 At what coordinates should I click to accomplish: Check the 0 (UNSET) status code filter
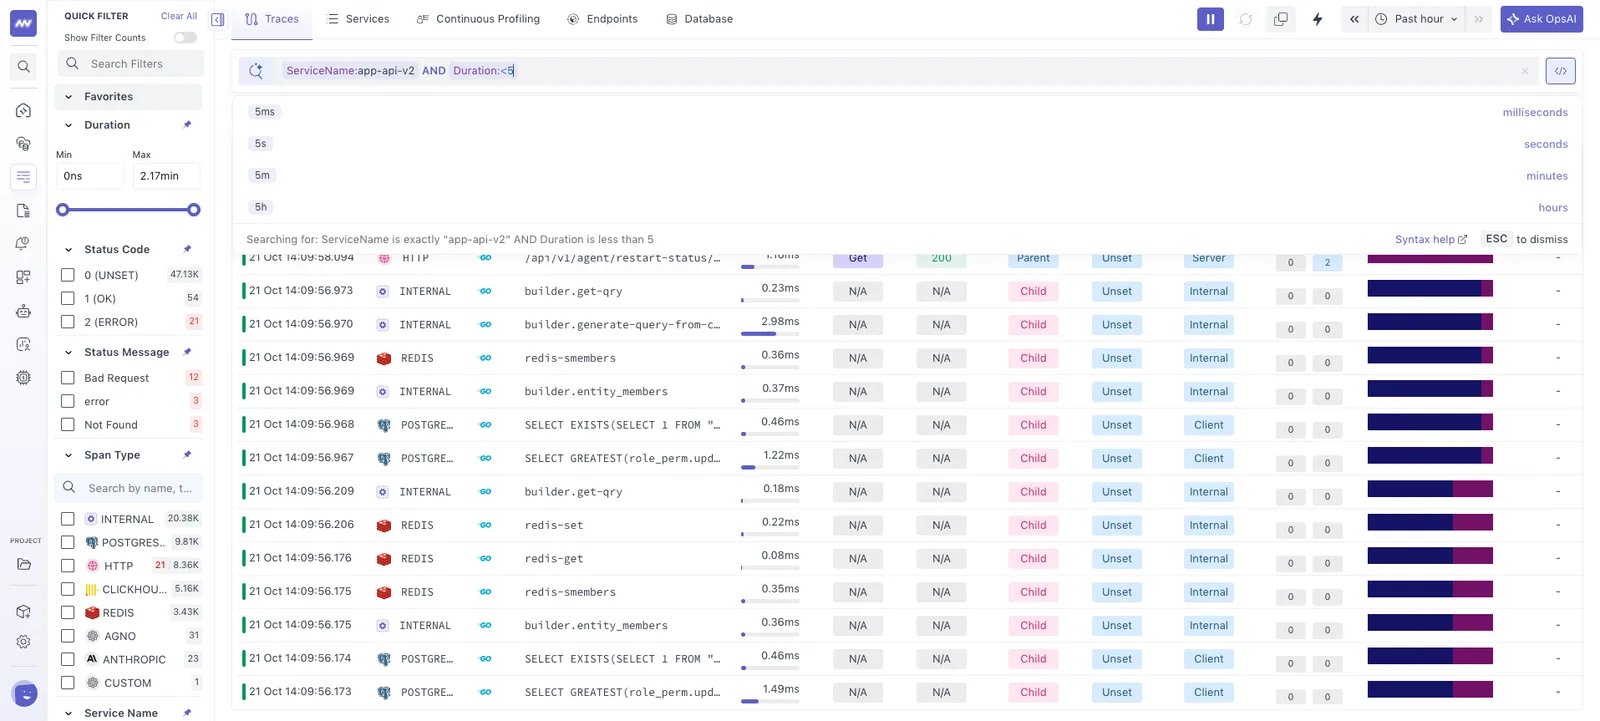point(68,275)
